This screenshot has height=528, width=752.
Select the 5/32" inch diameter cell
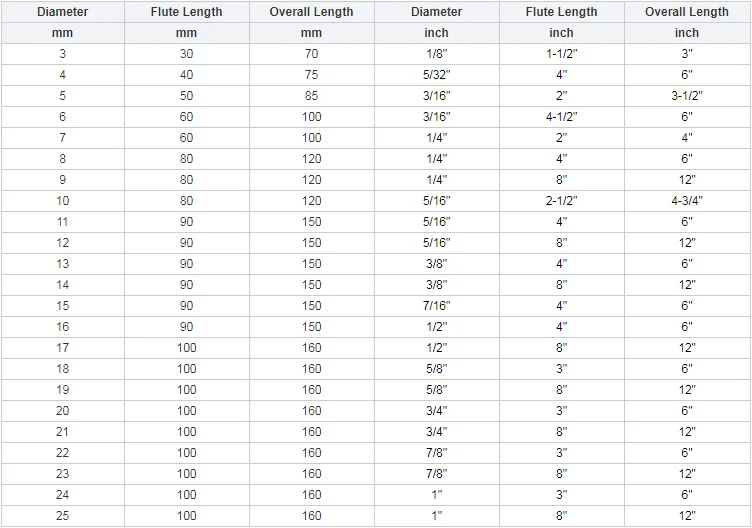pyautogui.click(x=437, y=75)
